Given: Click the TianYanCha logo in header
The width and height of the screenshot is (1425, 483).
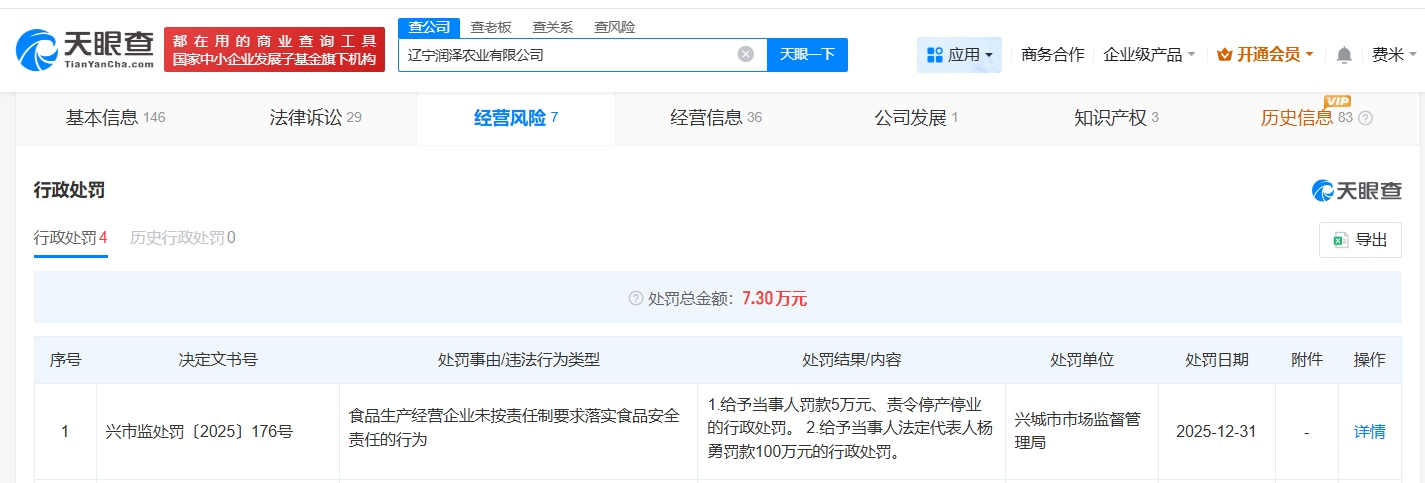Looking at the screenshot, I should 86,50.
